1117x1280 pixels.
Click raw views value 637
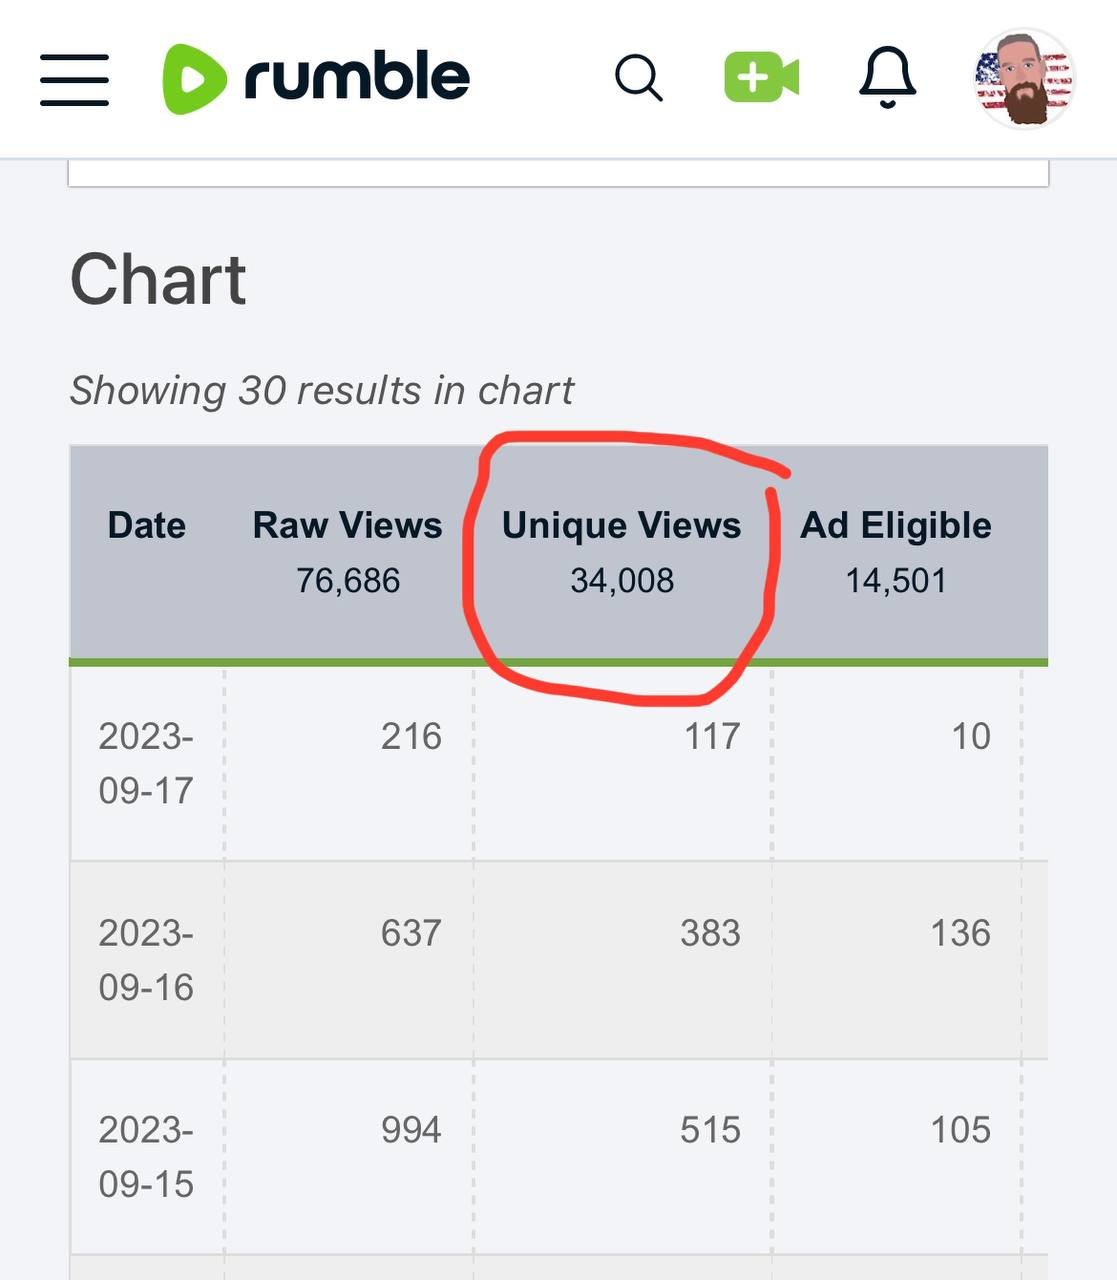click(x=411, y=933)
